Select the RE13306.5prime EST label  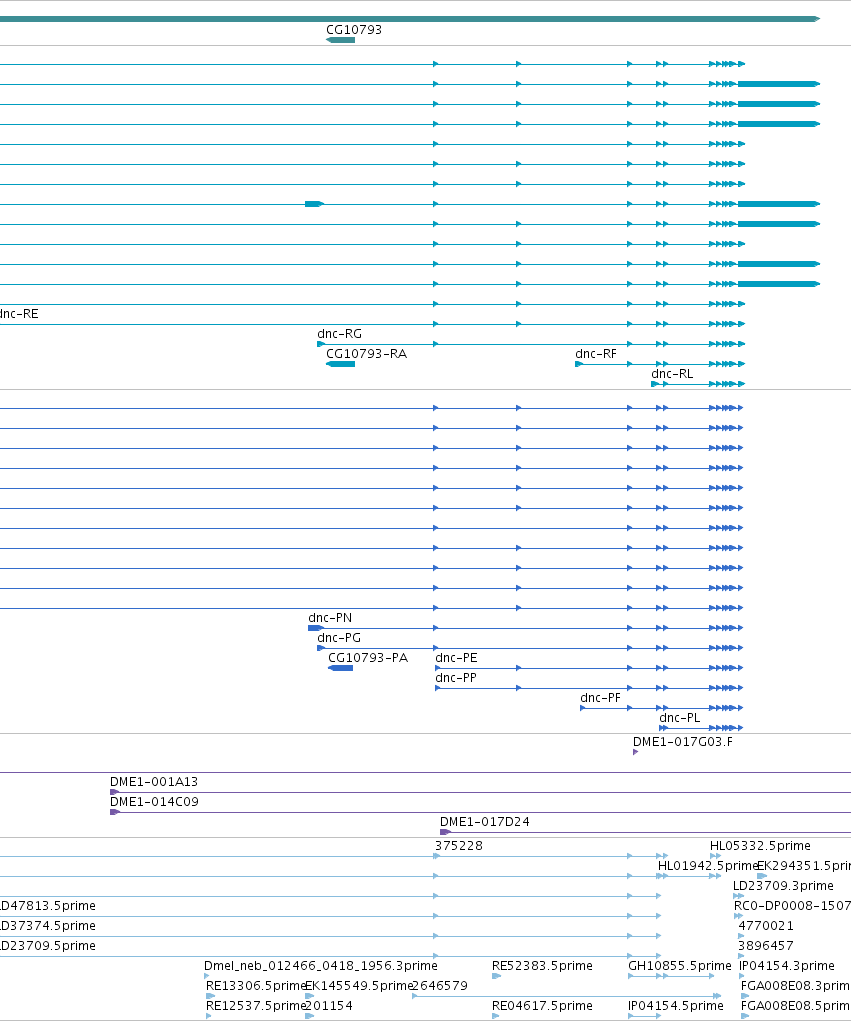tap(256, 986)
